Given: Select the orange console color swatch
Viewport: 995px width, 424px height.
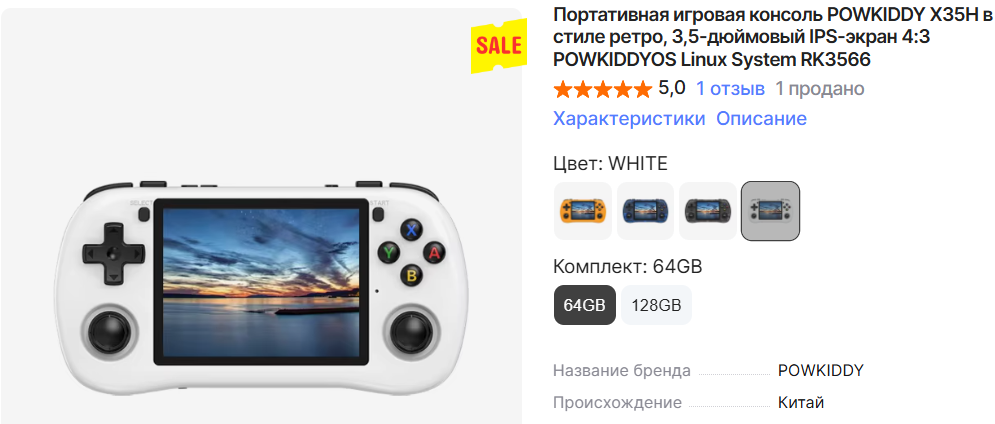Looking at the screenshot, I should coord(583,211).
